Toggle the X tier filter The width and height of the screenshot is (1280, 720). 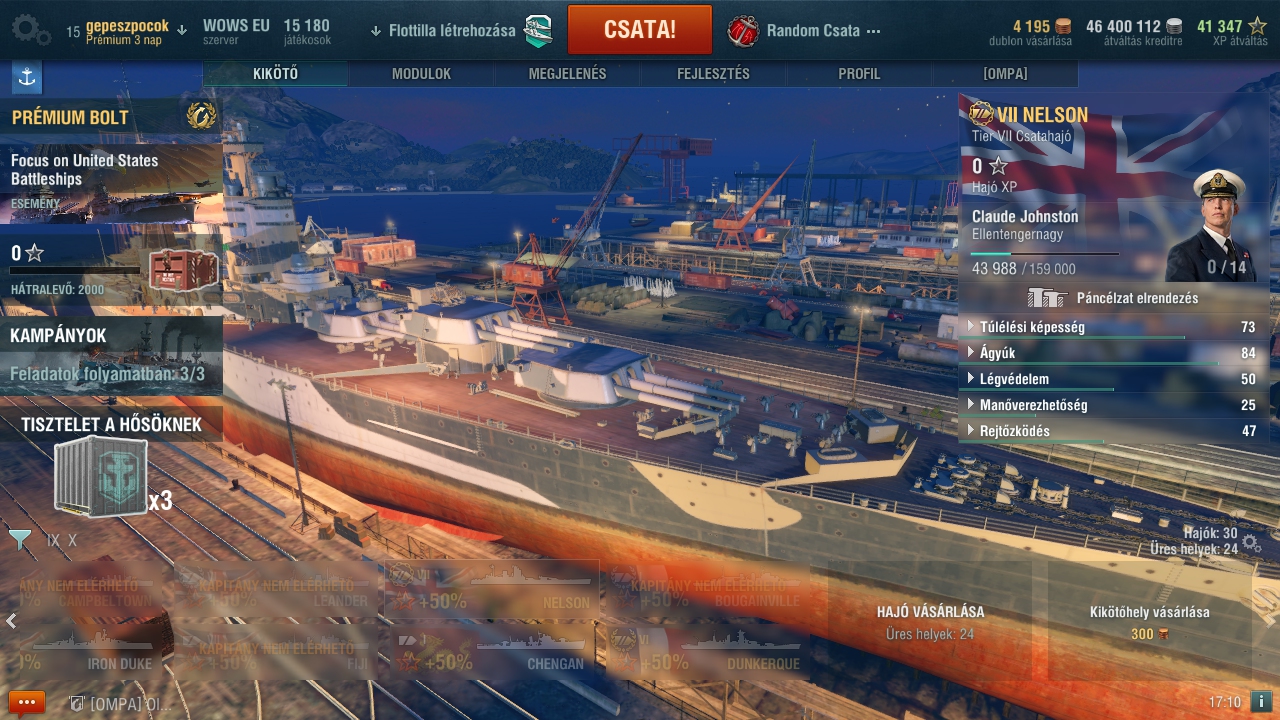pos(72,541)
